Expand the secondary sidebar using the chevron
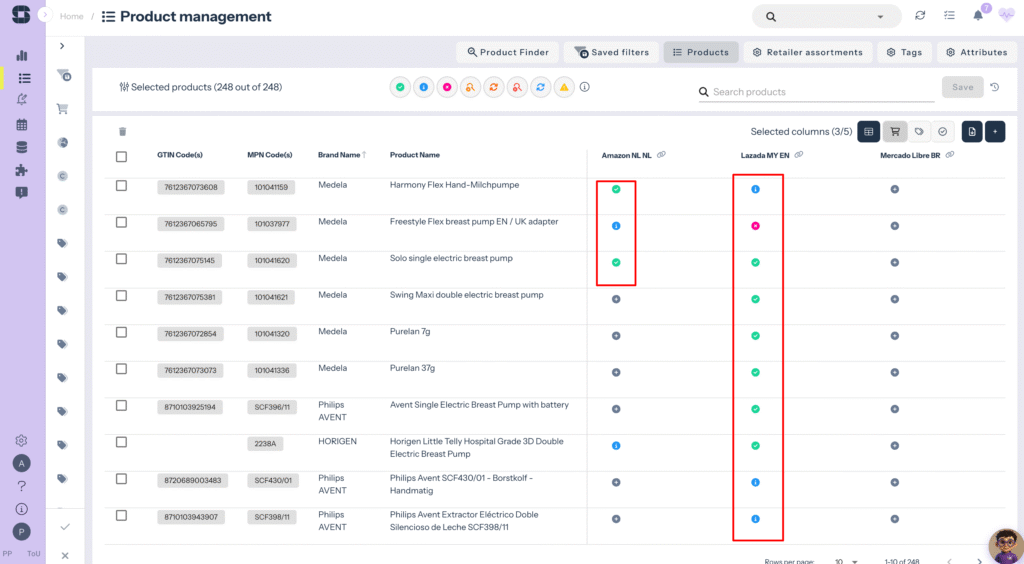Viewport: 1024px width, 564px height. pos(62,46)
